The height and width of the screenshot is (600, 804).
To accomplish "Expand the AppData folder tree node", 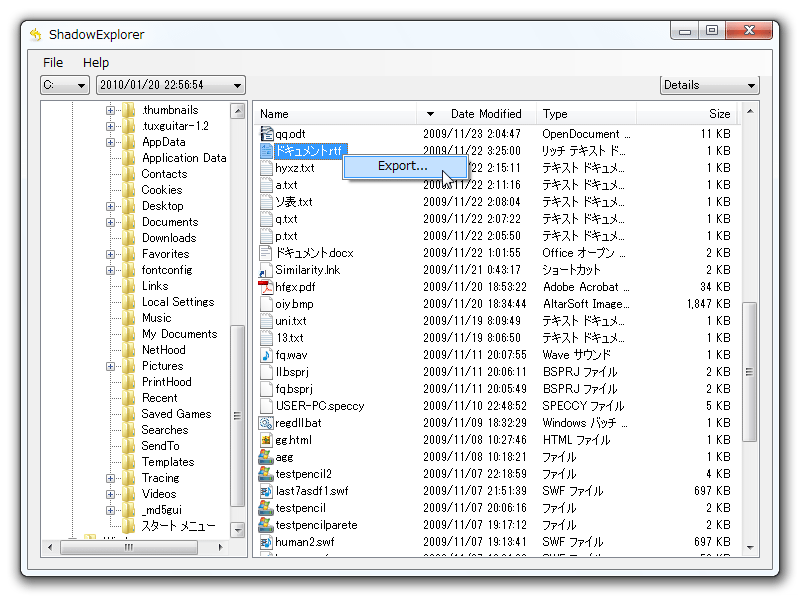I will tap(110, 142).
